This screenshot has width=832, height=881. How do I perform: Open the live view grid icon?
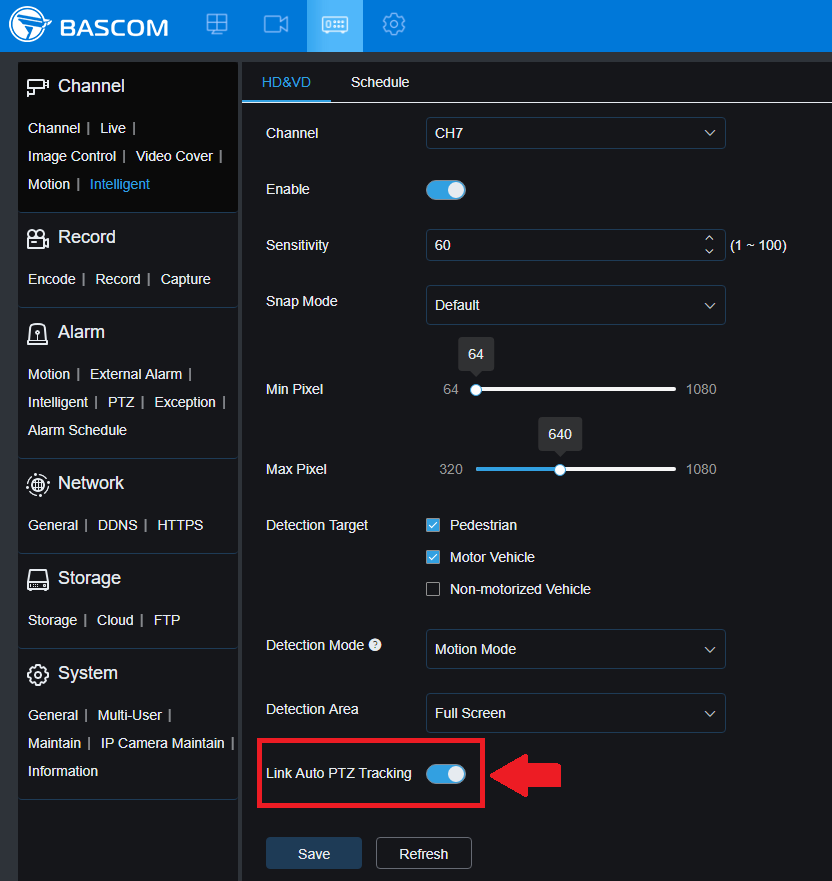[217, 24]
